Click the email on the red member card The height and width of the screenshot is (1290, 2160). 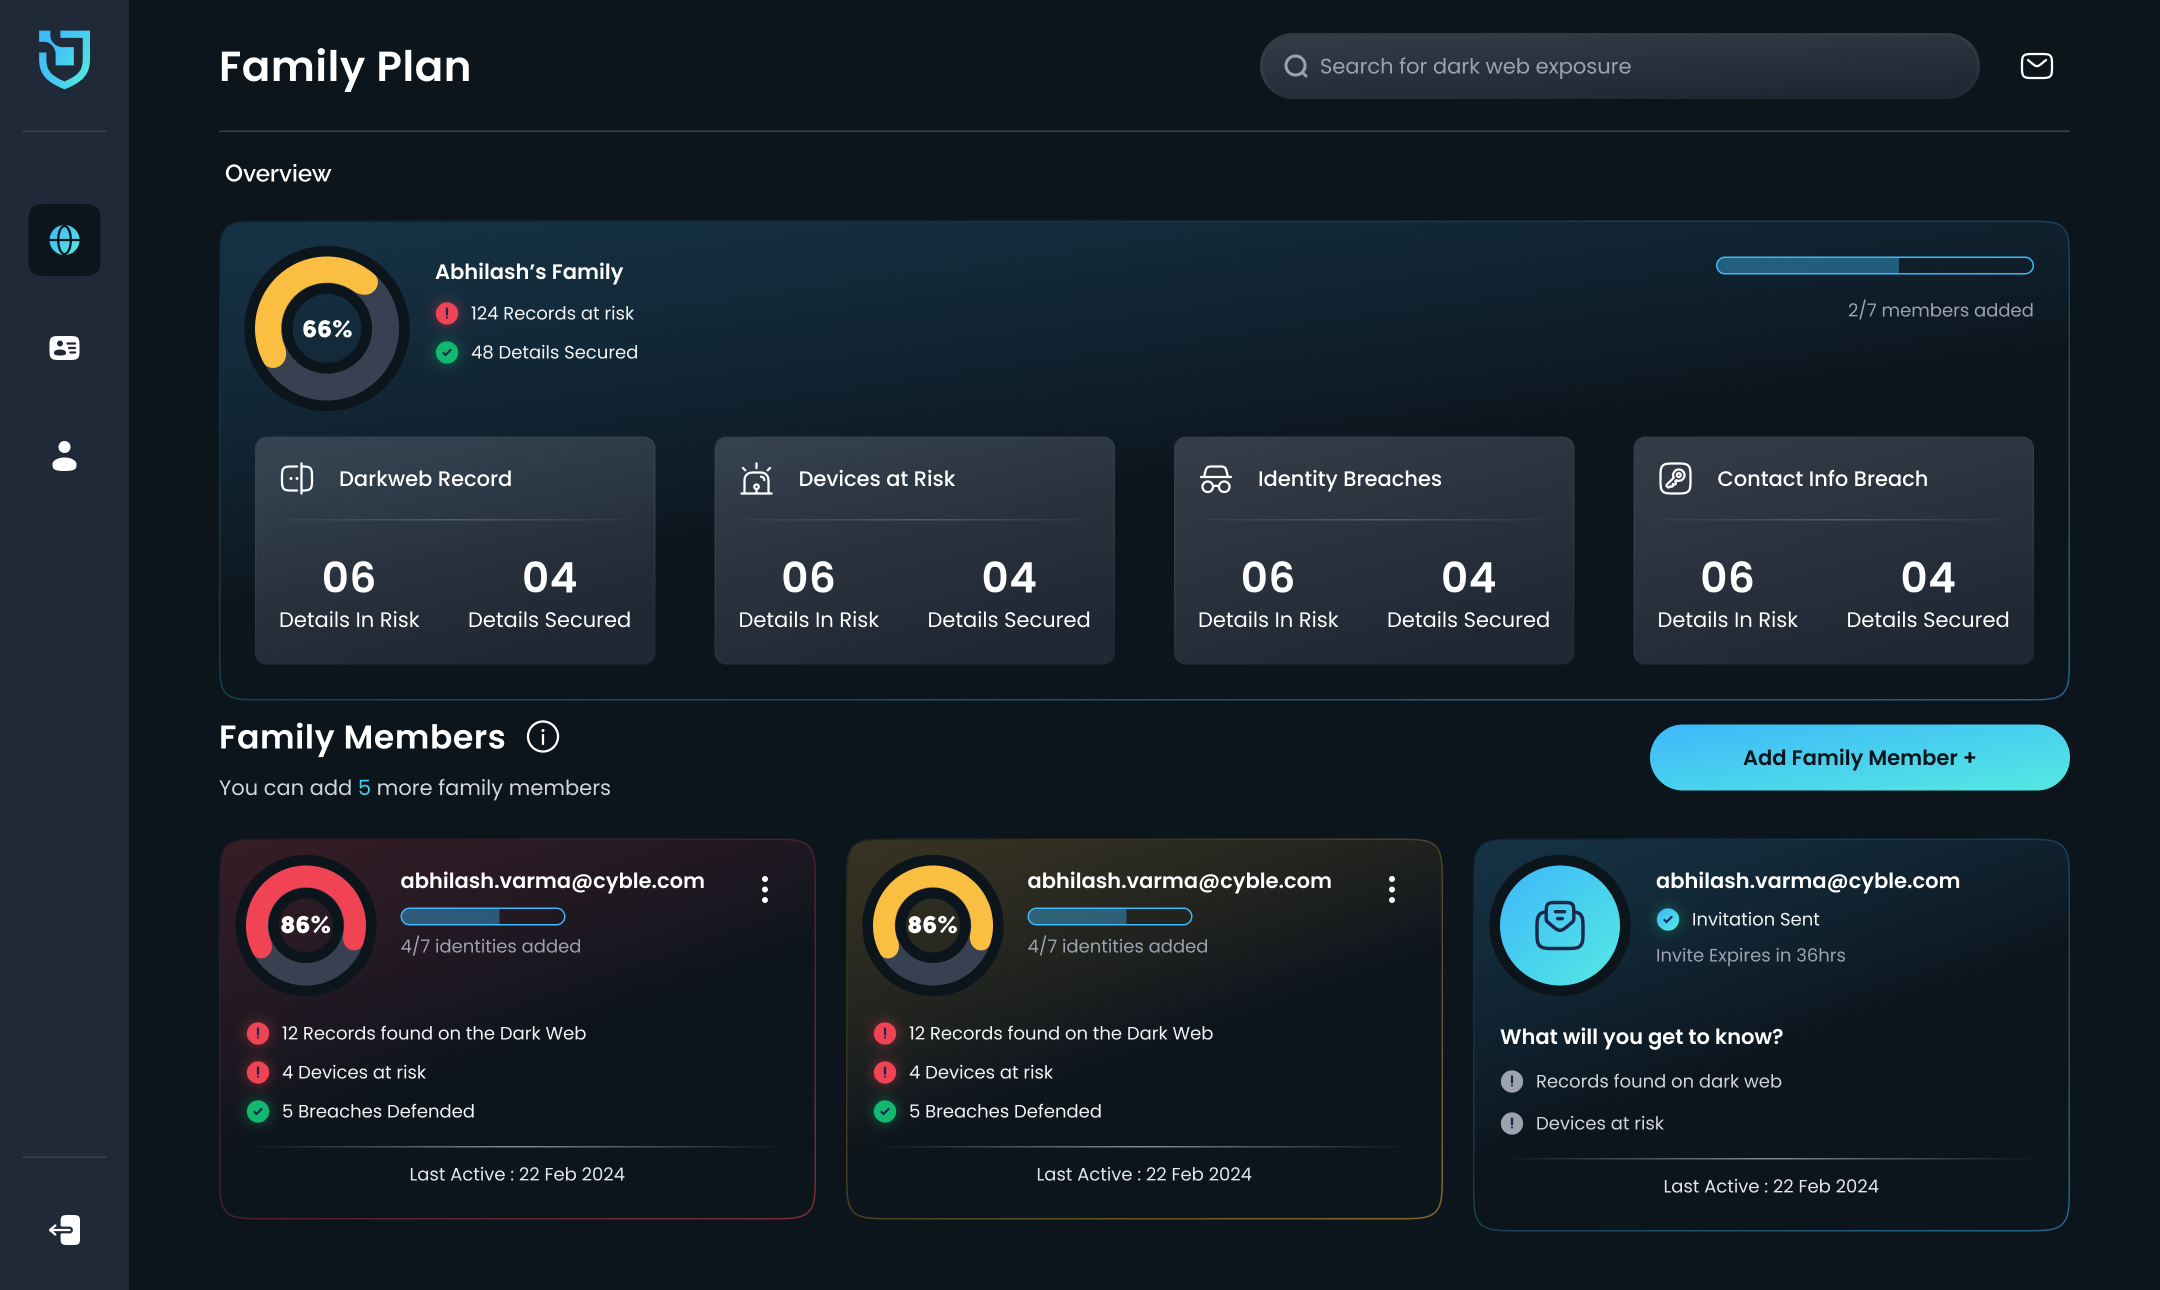[552, 881]
